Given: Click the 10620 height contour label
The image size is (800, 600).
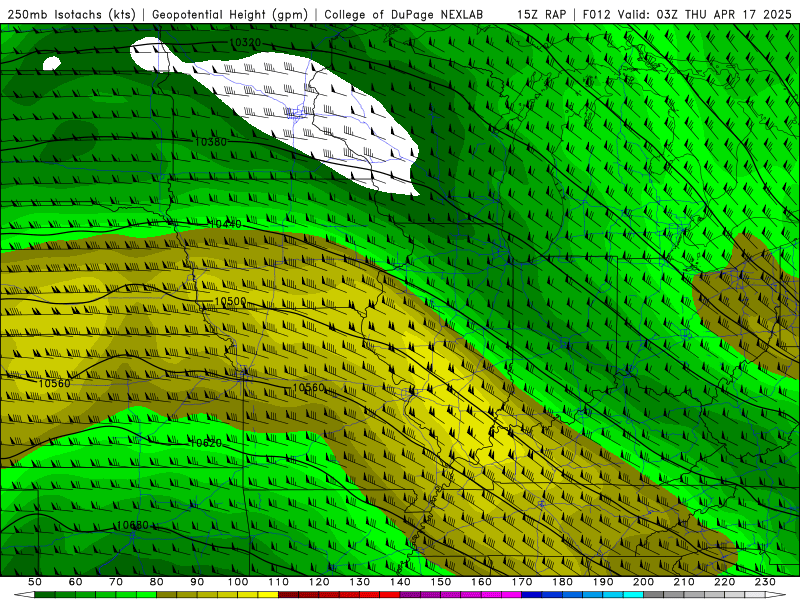Looking at the screenshot, I should 206,443.
